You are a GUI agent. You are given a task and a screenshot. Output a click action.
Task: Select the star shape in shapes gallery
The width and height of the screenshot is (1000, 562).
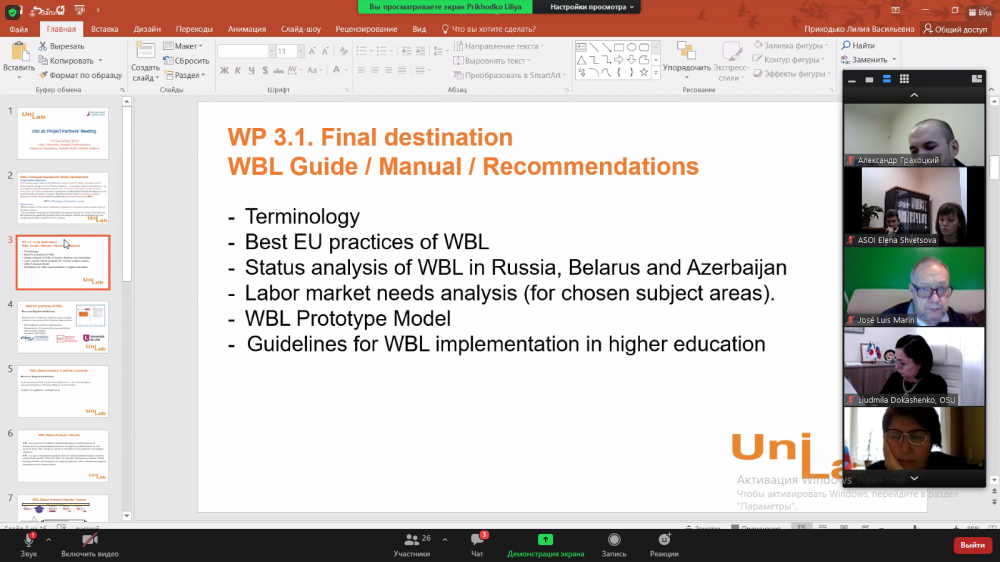click(643, 72)
